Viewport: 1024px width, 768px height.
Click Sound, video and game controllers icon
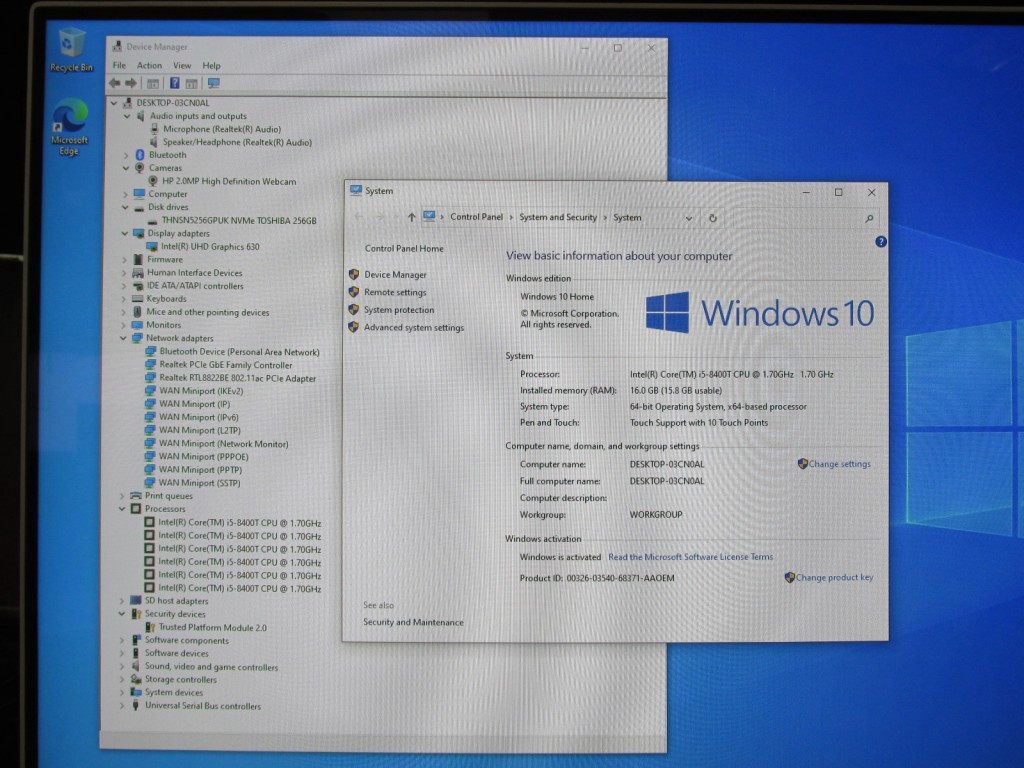tap(135, 666)
